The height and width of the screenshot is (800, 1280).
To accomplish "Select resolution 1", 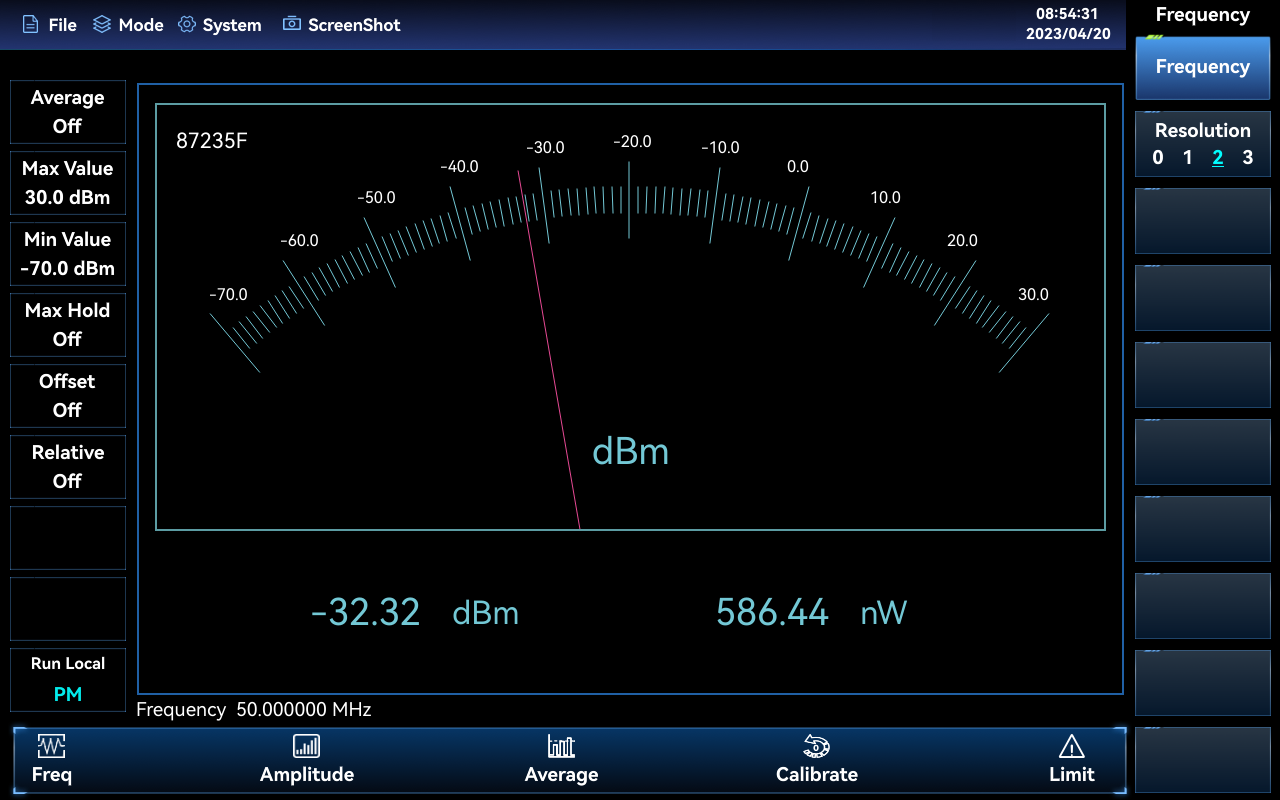I will 1187,158.
